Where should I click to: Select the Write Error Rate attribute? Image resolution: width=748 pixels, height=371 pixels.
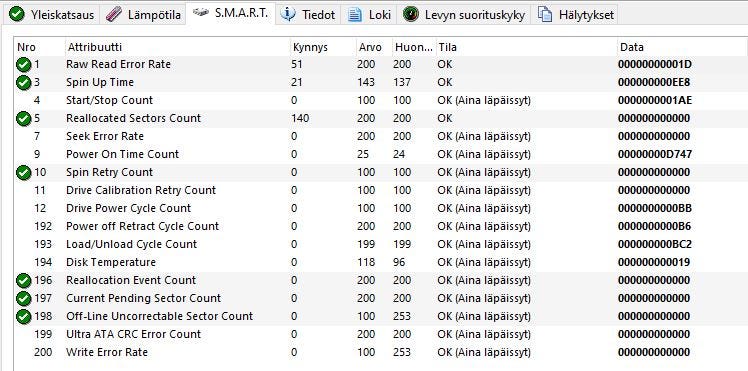107,352
